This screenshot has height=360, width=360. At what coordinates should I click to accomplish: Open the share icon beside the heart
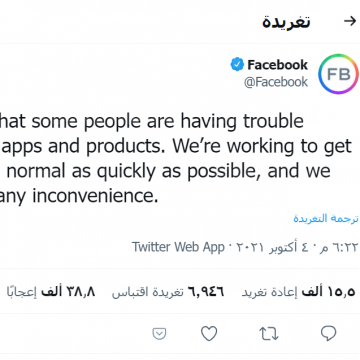tap(159, 334)
